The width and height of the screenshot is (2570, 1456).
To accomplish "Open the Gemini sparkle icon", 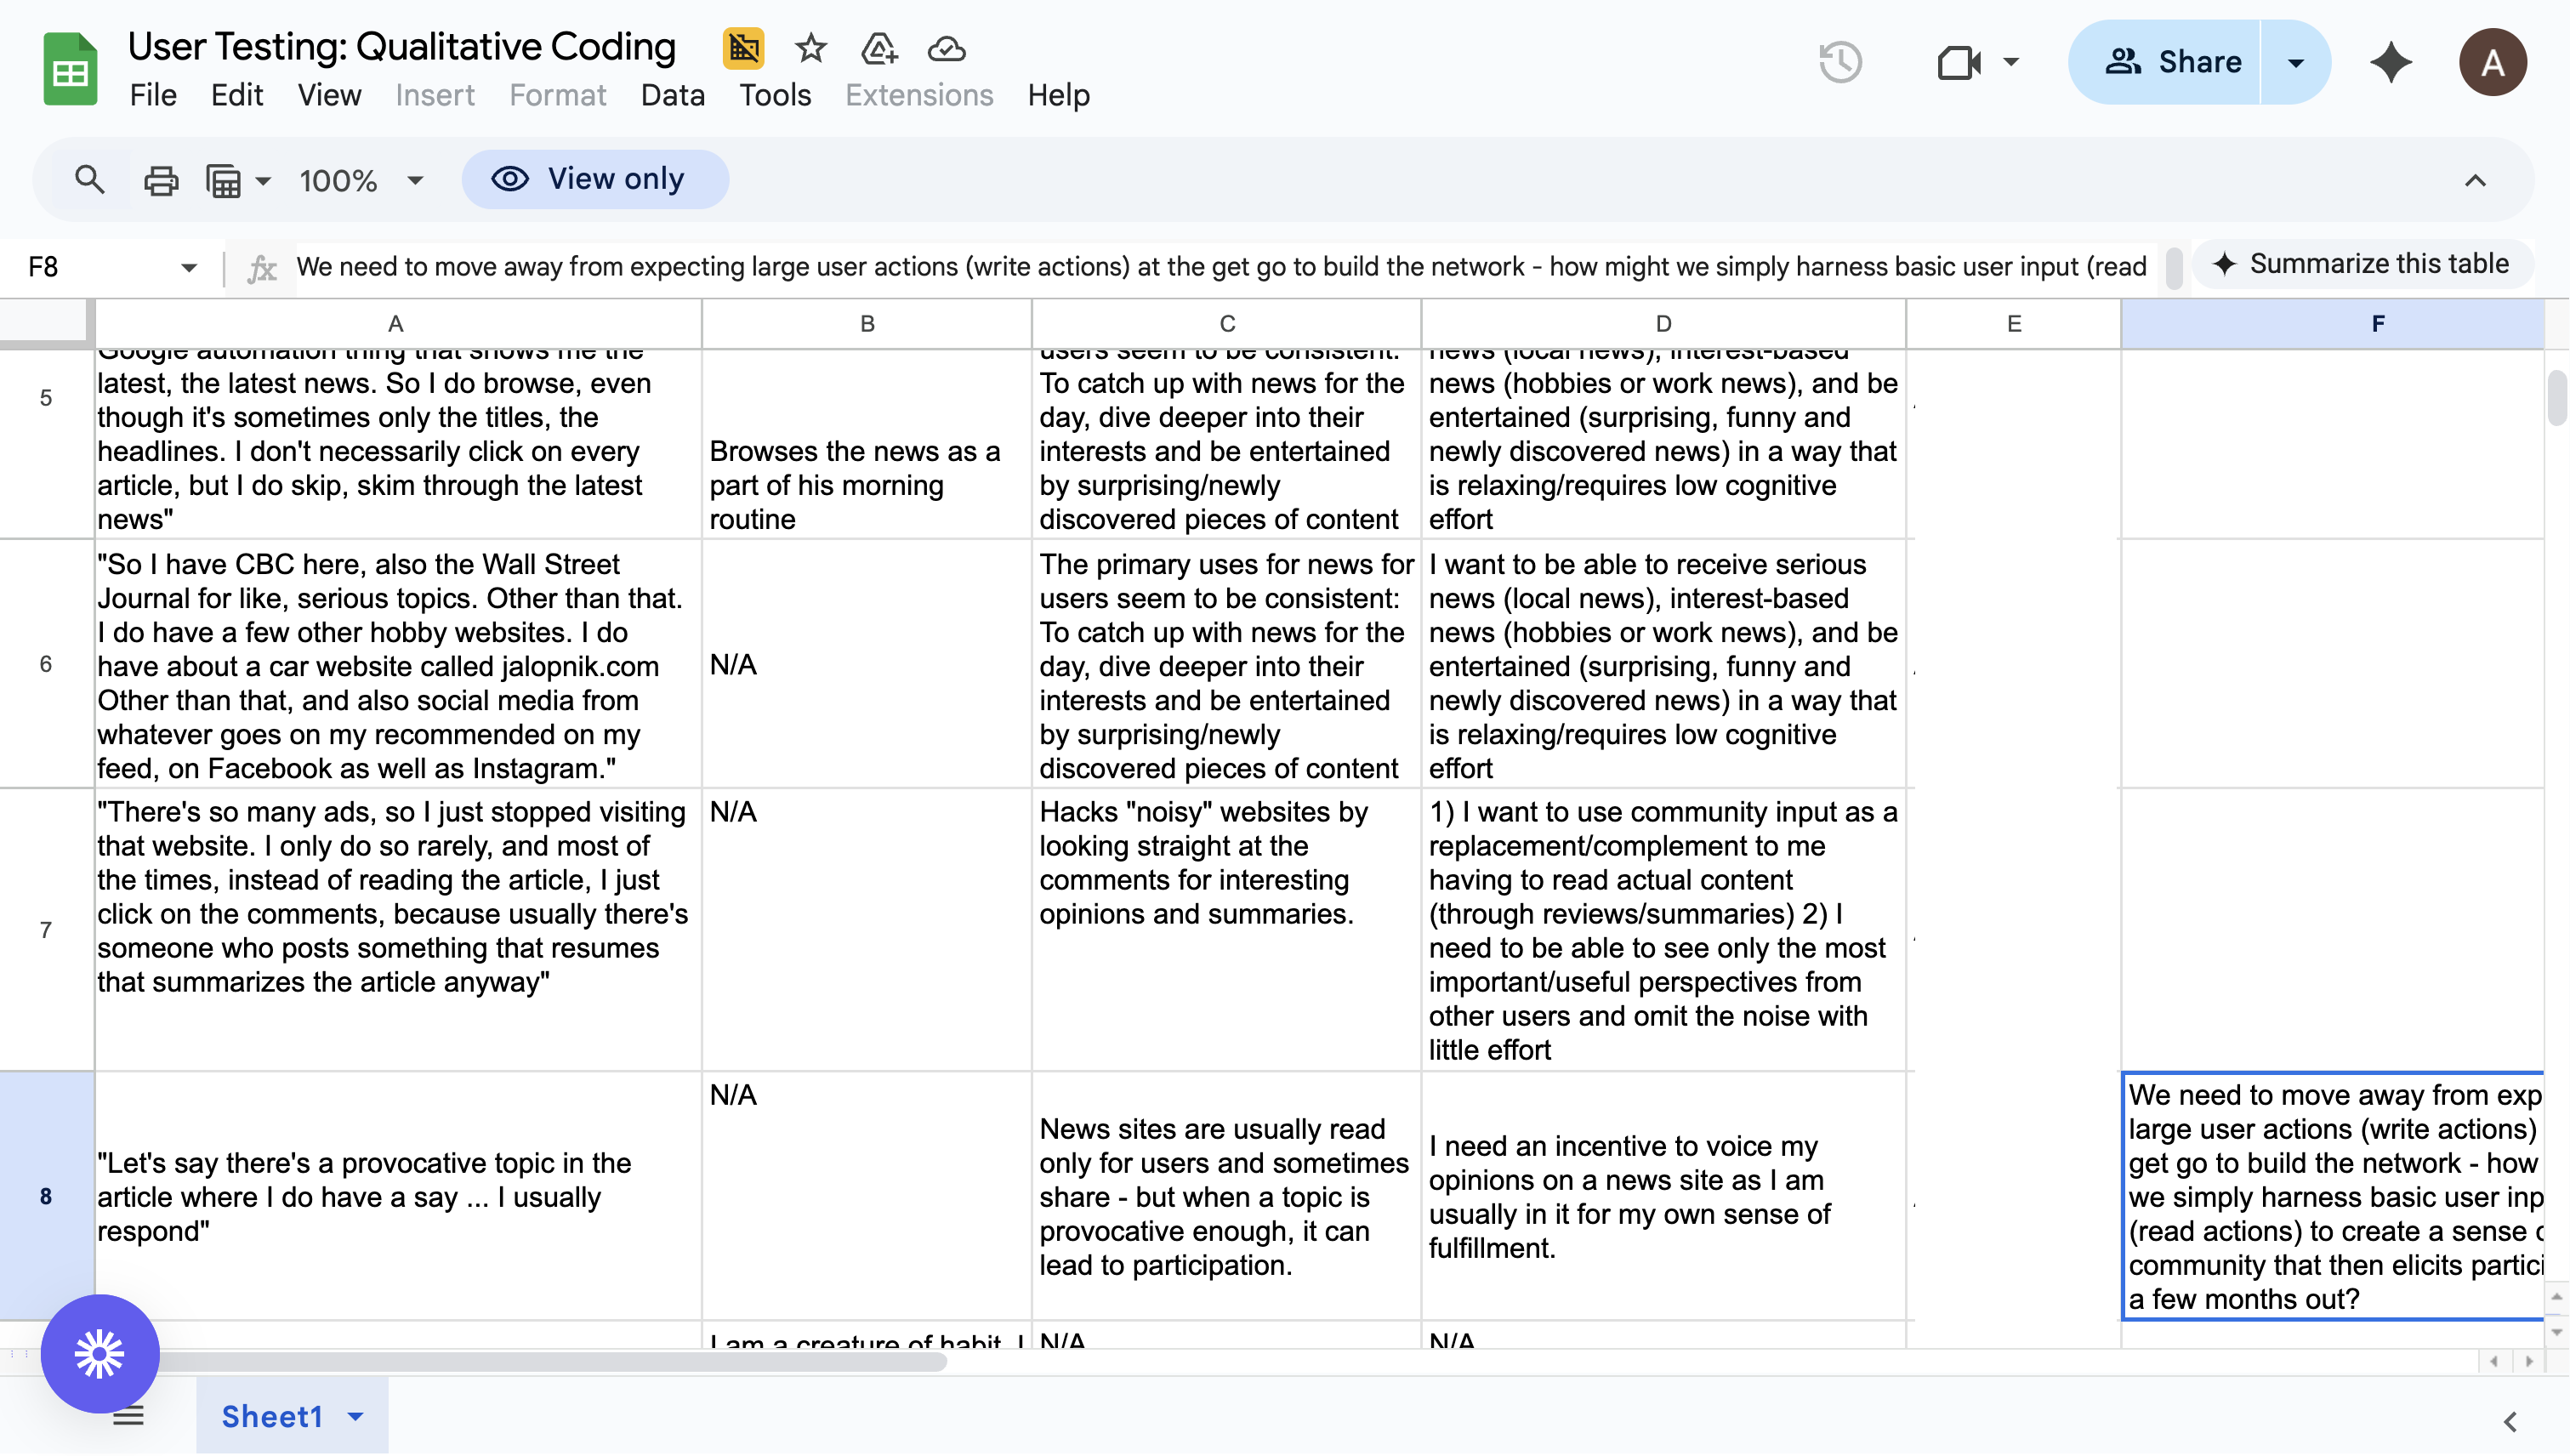I will point(2391,62).
